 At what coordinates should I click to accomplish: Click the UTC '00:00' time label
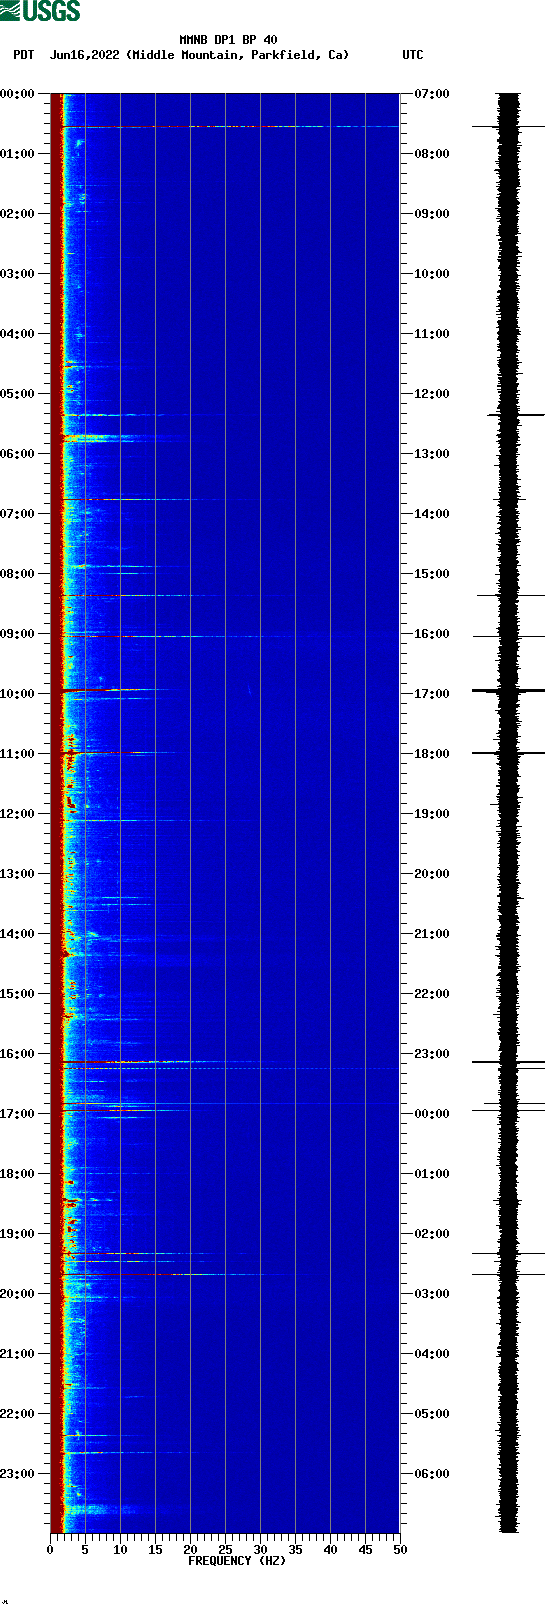coord(432,1114)
